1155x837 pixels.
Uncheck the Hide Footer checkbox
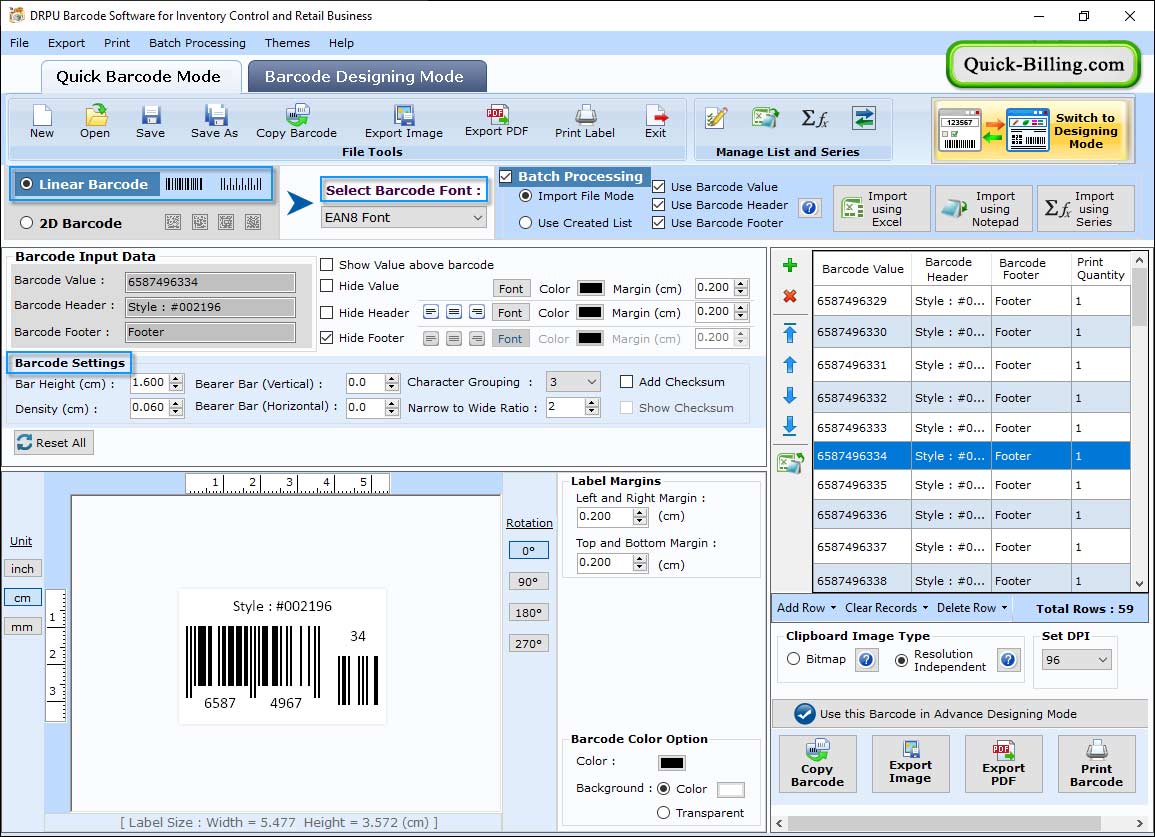(326, 337)
